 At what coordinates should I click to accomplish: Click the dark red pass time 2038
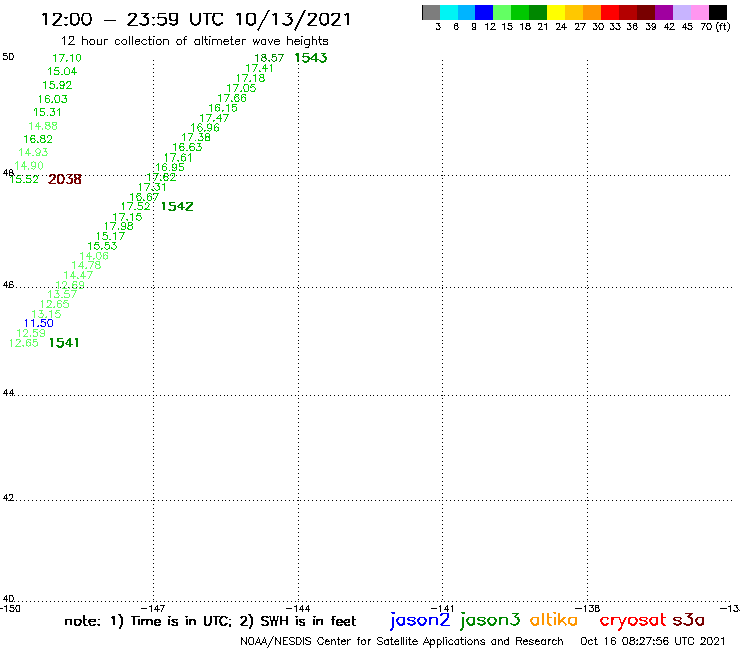(65, 179)
